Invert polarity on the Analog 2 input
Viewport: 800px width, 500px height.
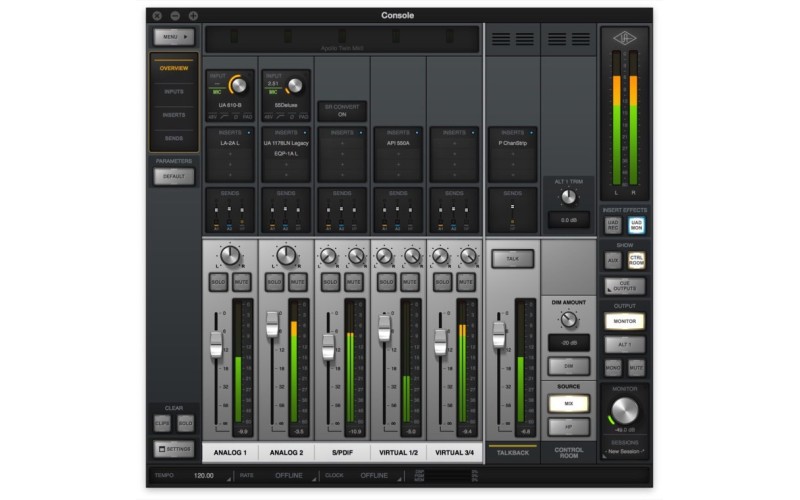click(x=292, y=117)
